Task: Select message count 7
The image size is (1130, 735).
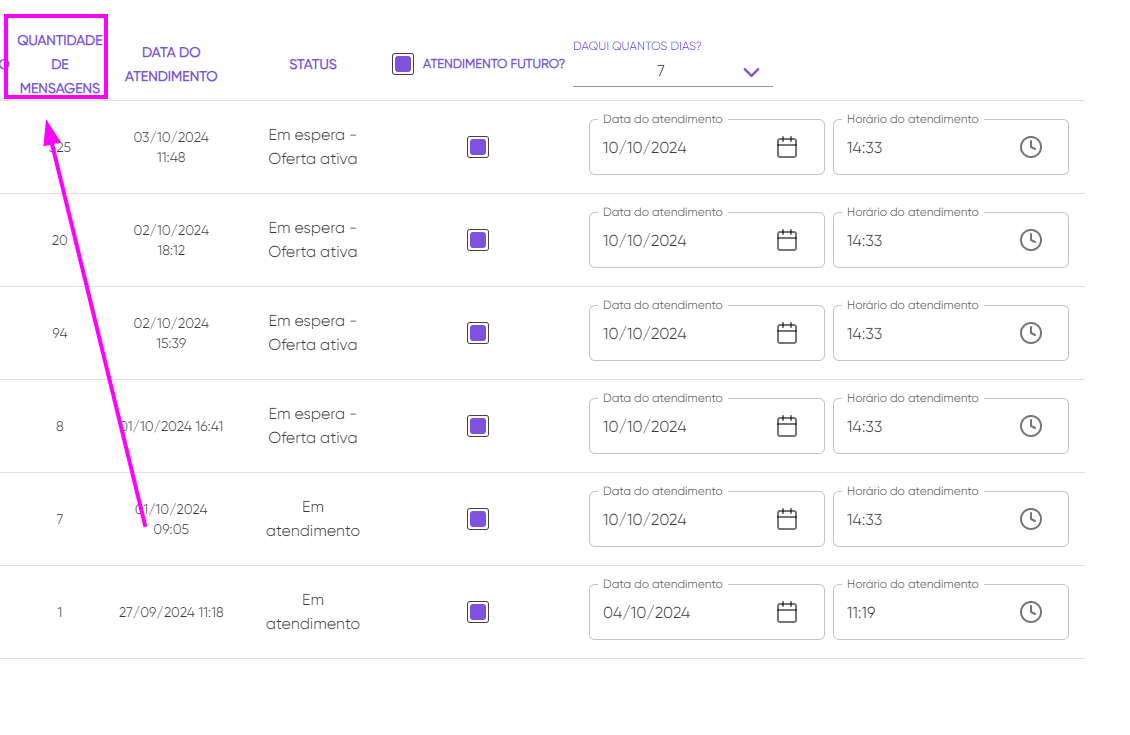Action: tap(60, 519)
